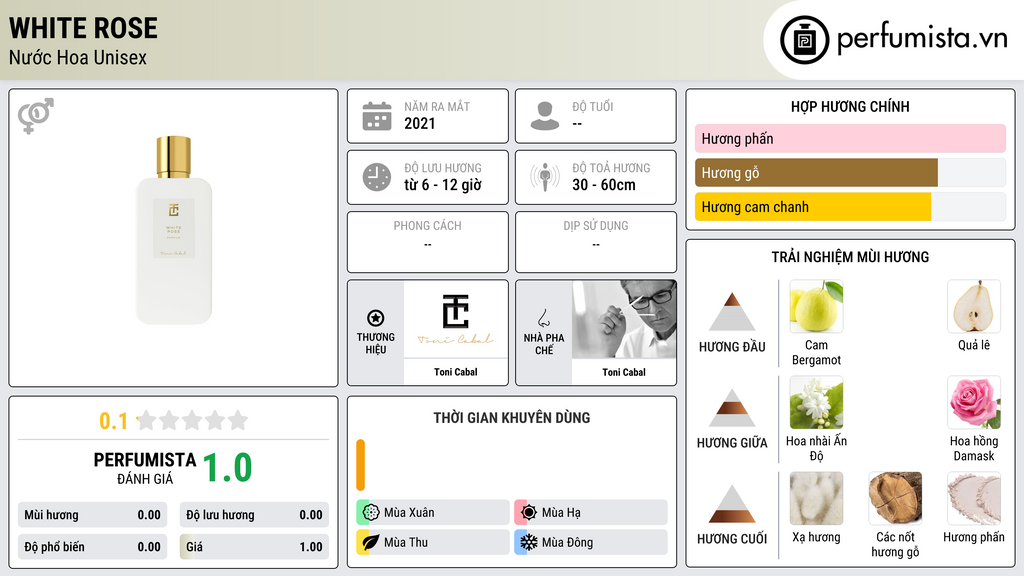1024x576 pixels.
Task: Click the star badge icon above Thương Hiệu
Action: point(376,318)
